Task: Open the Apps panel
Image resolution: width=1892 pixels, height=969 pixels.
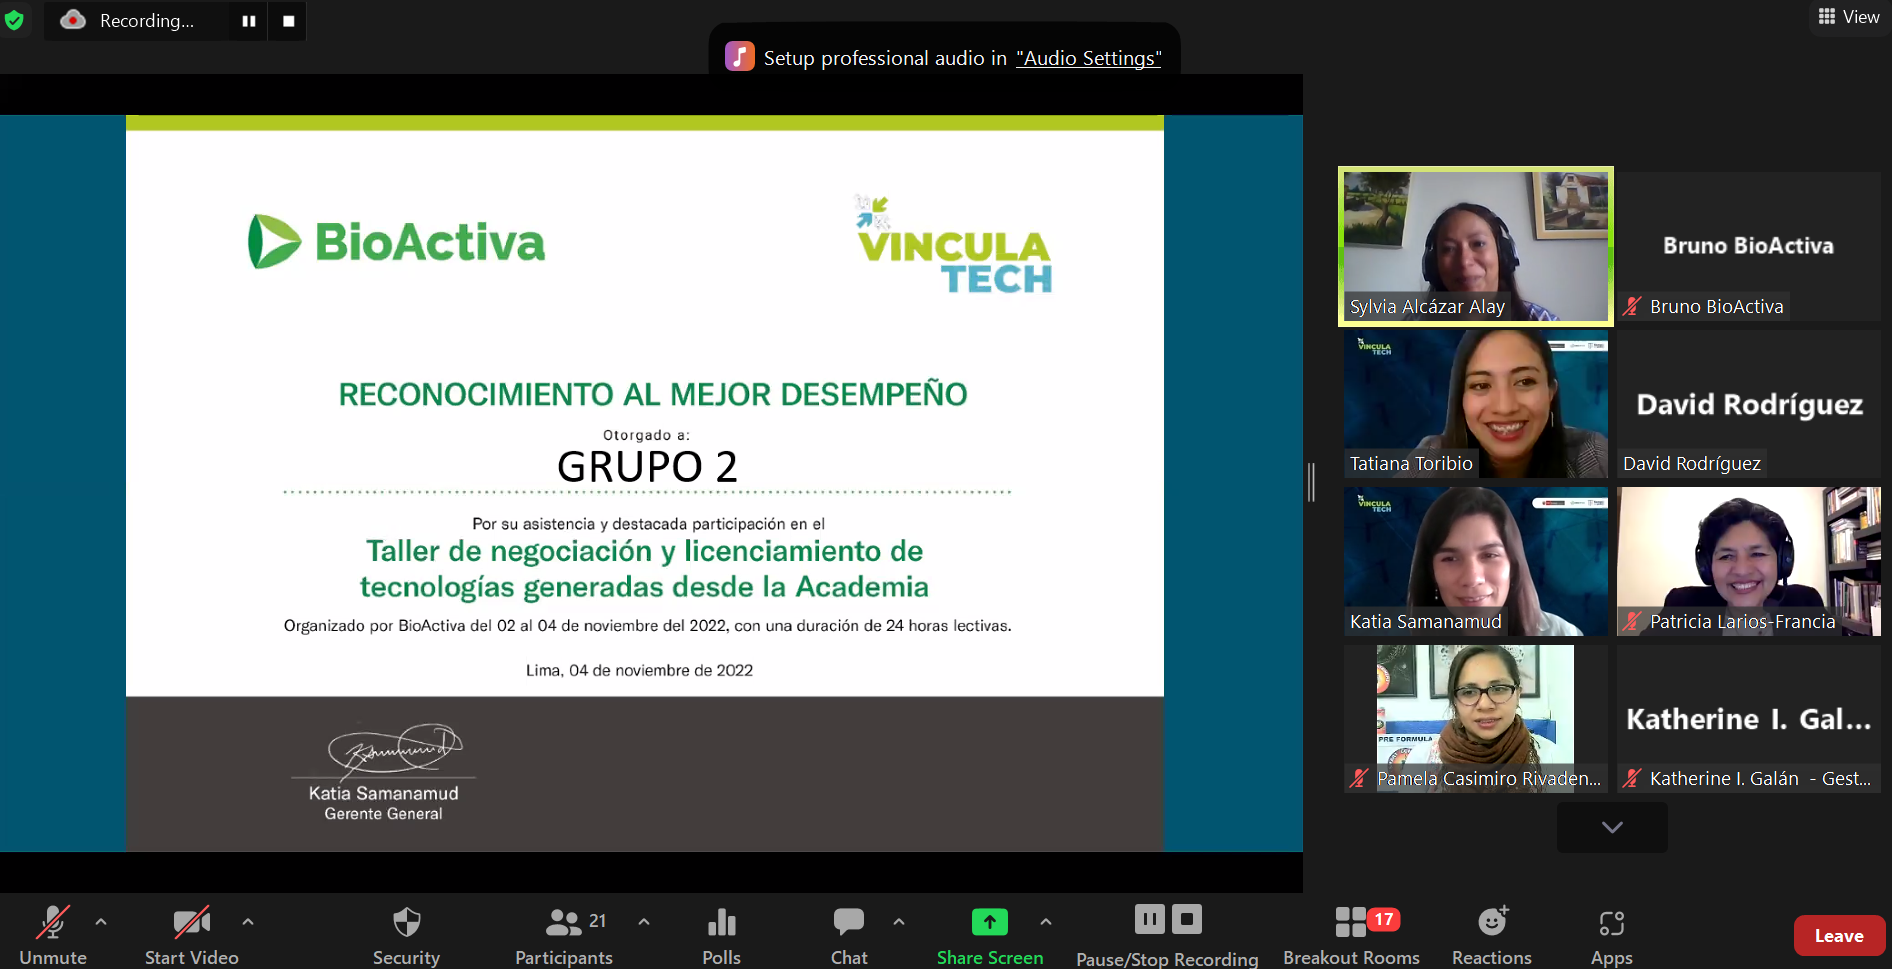Action: (1612, 934)
